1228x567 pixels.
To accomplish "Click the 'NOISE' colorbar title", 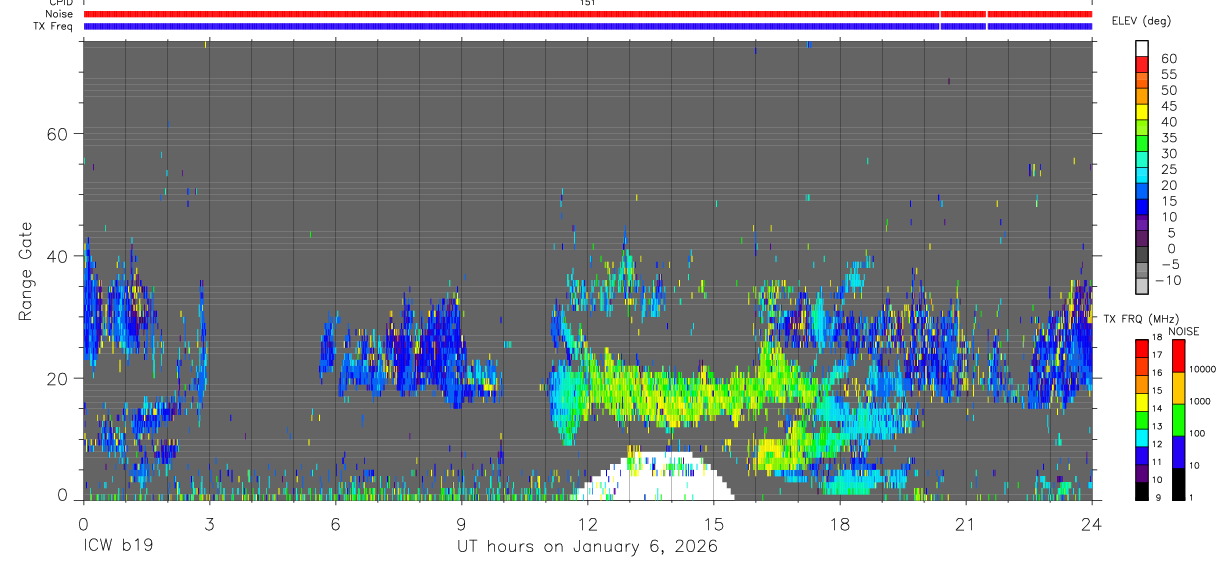I will 1183,331.
